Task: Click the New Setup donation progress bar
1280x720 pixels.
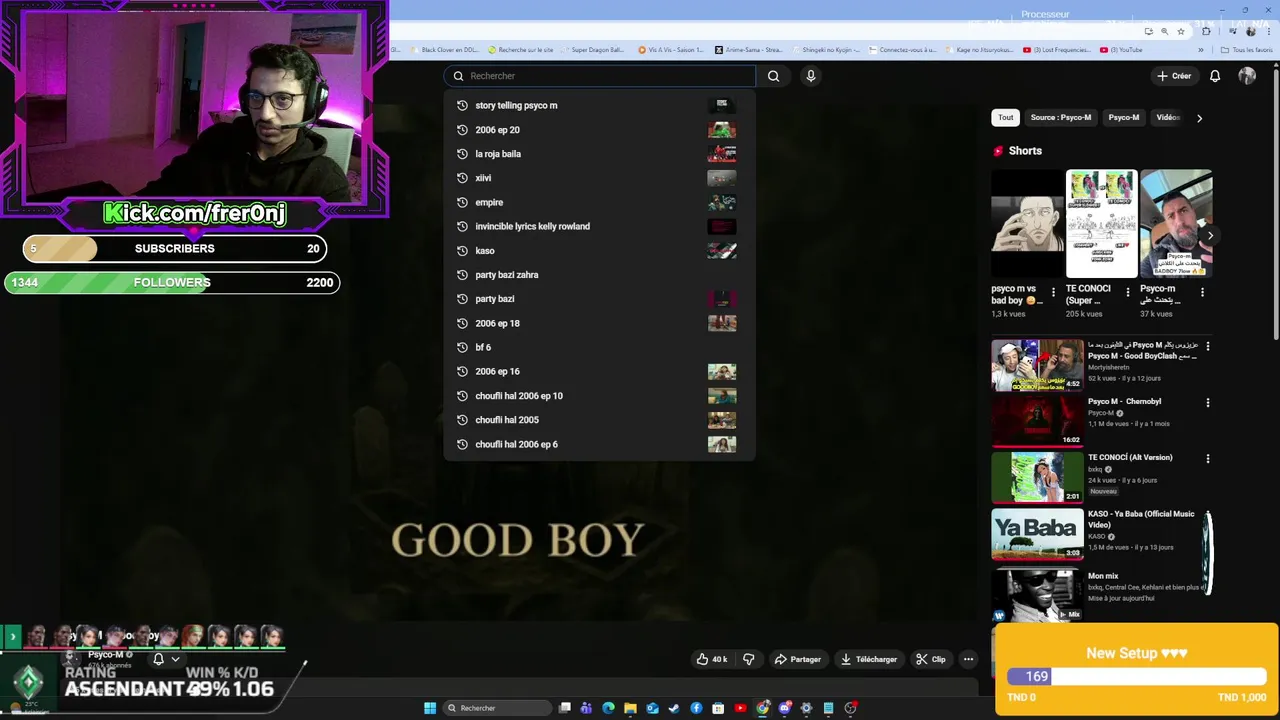Action: tap(1137, 676)
